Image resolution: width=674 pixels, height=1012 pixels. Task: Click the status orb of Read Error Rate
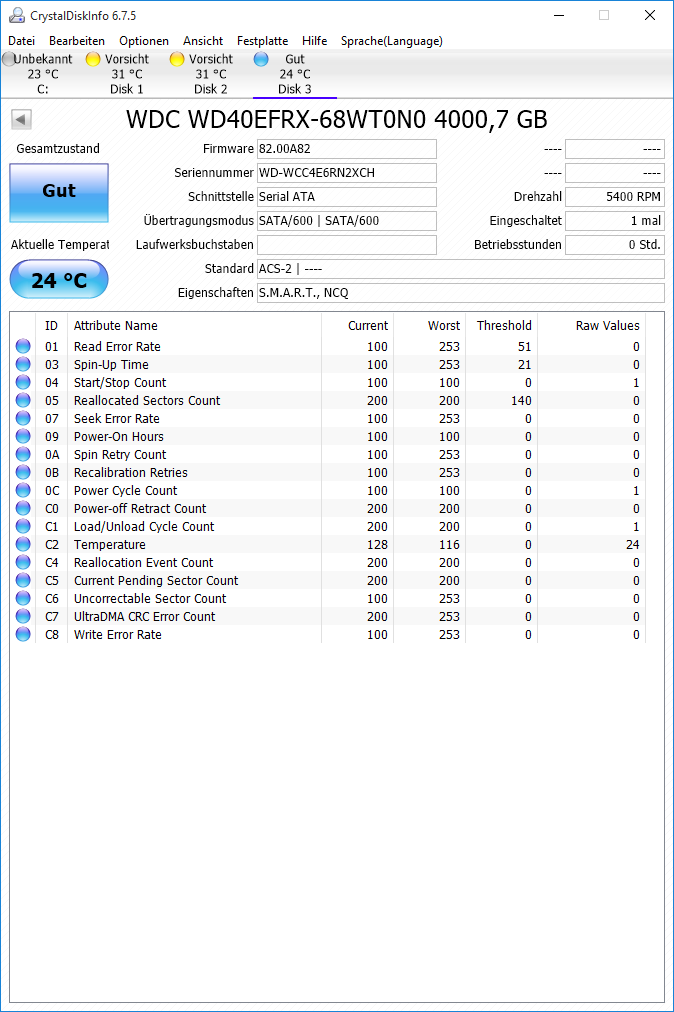(23, 347)
